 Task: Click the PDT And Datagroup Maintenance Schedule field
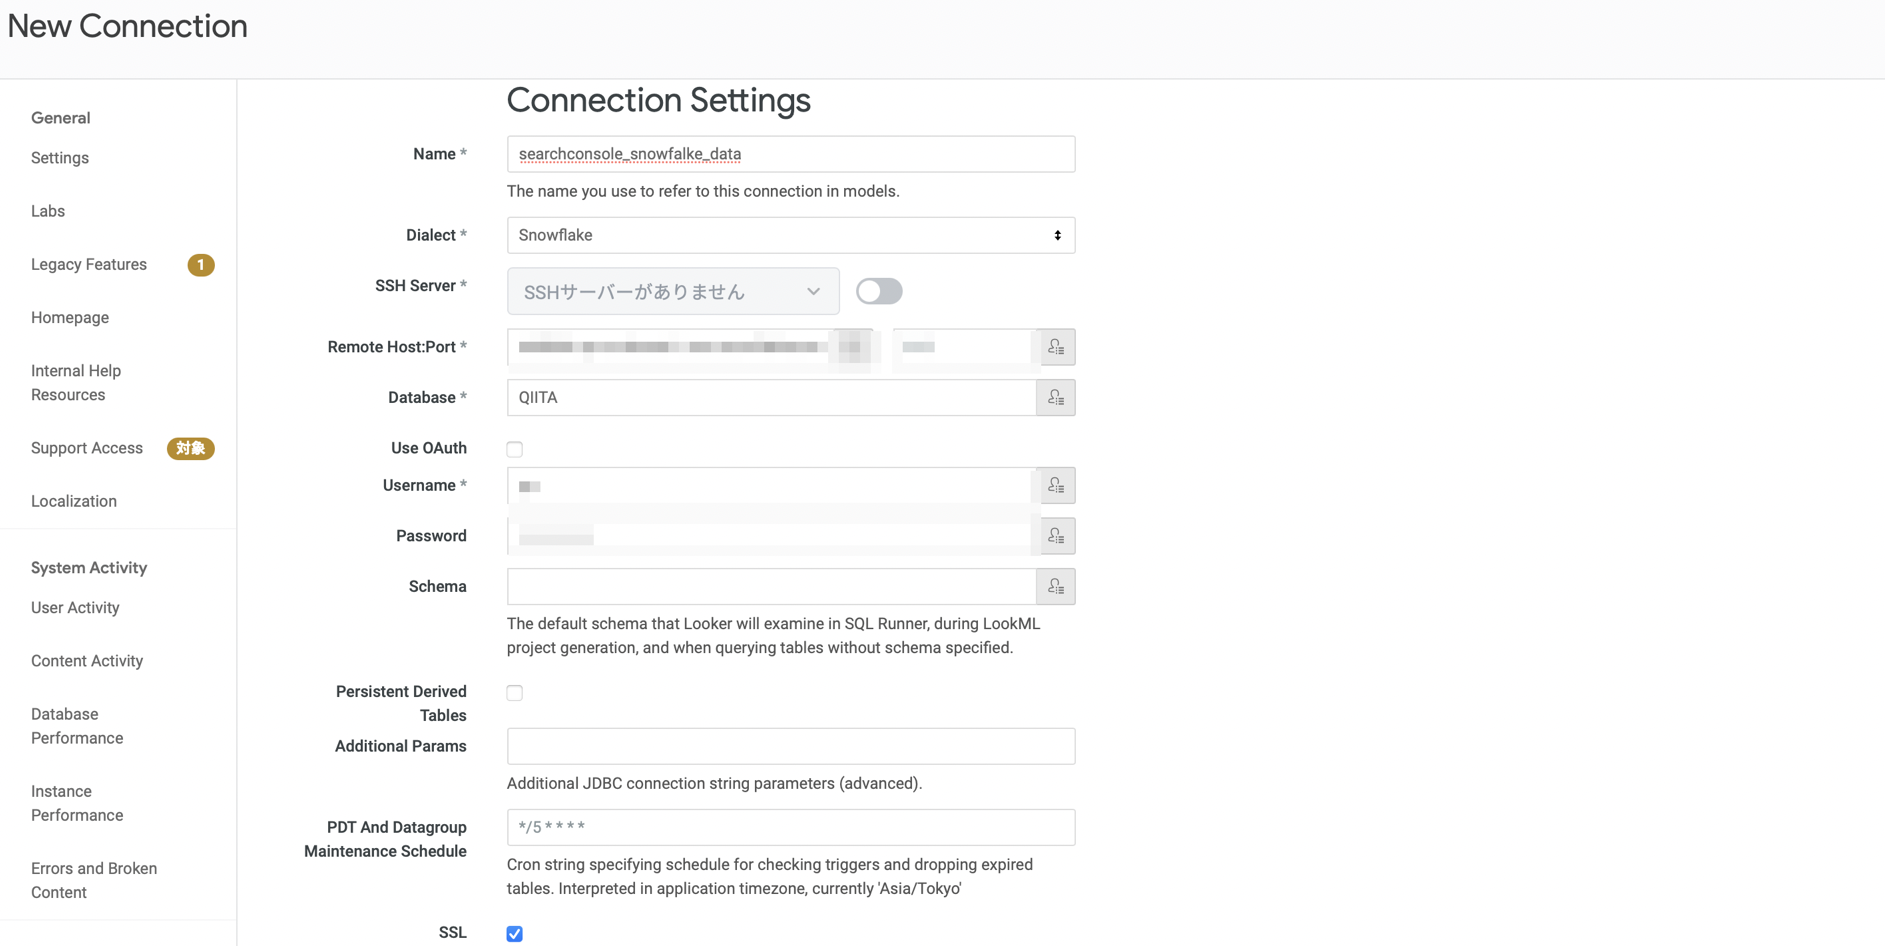click(x=791, y=827)
